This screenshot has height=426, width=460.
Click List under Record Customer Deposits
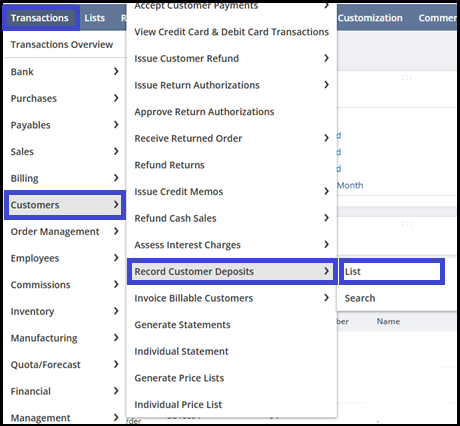click(392, 272)
